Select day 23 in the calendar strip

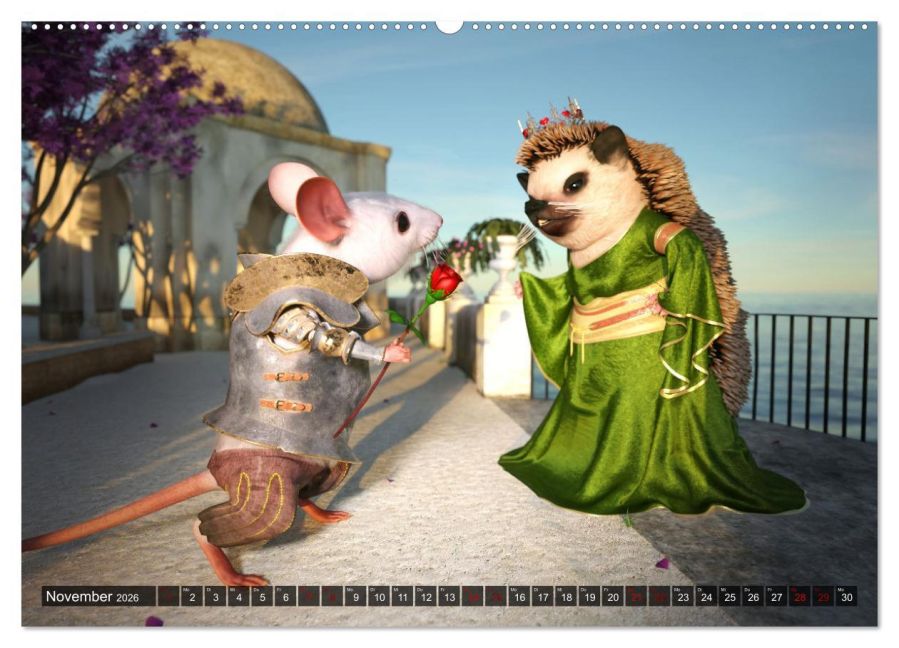click(x=683, y=597)
